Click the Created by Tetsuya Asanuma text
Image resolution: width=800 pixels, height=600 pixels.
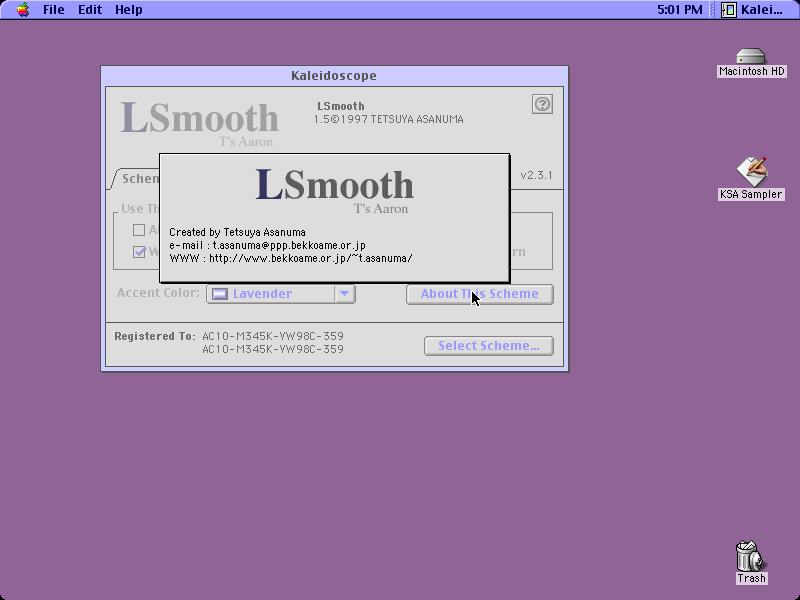coord(237,233)
